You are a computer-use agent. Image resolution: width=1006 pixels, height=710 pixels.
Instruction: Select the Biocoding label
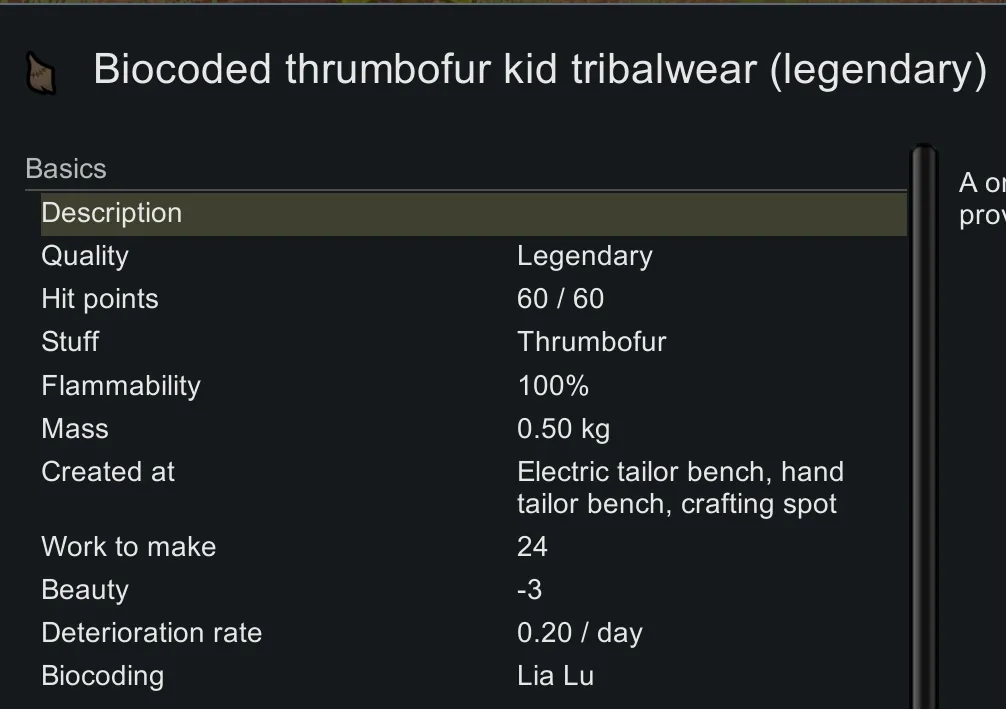(102, 676)
